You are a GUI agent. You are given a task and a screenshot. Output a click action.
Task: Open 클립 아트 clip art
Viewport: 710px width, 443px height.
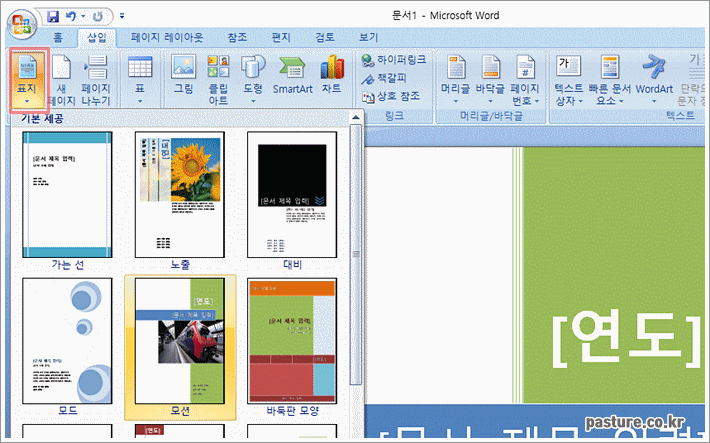218,80
